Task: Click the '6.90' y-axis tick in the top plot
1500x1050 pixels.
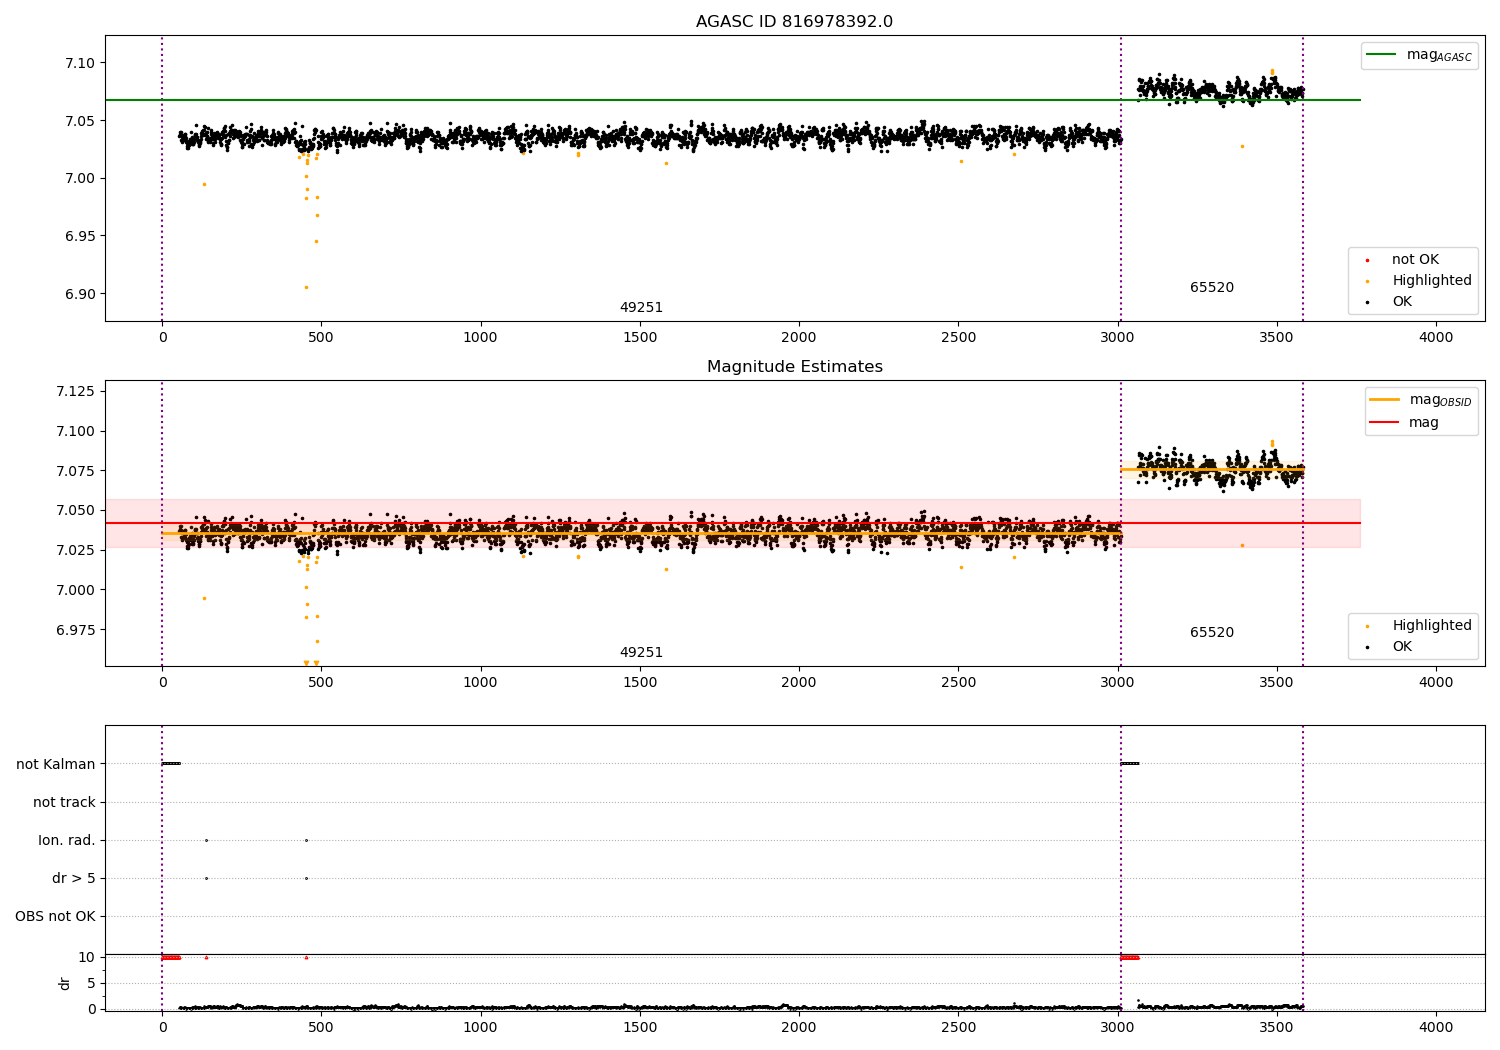Action: click(79, 294)
